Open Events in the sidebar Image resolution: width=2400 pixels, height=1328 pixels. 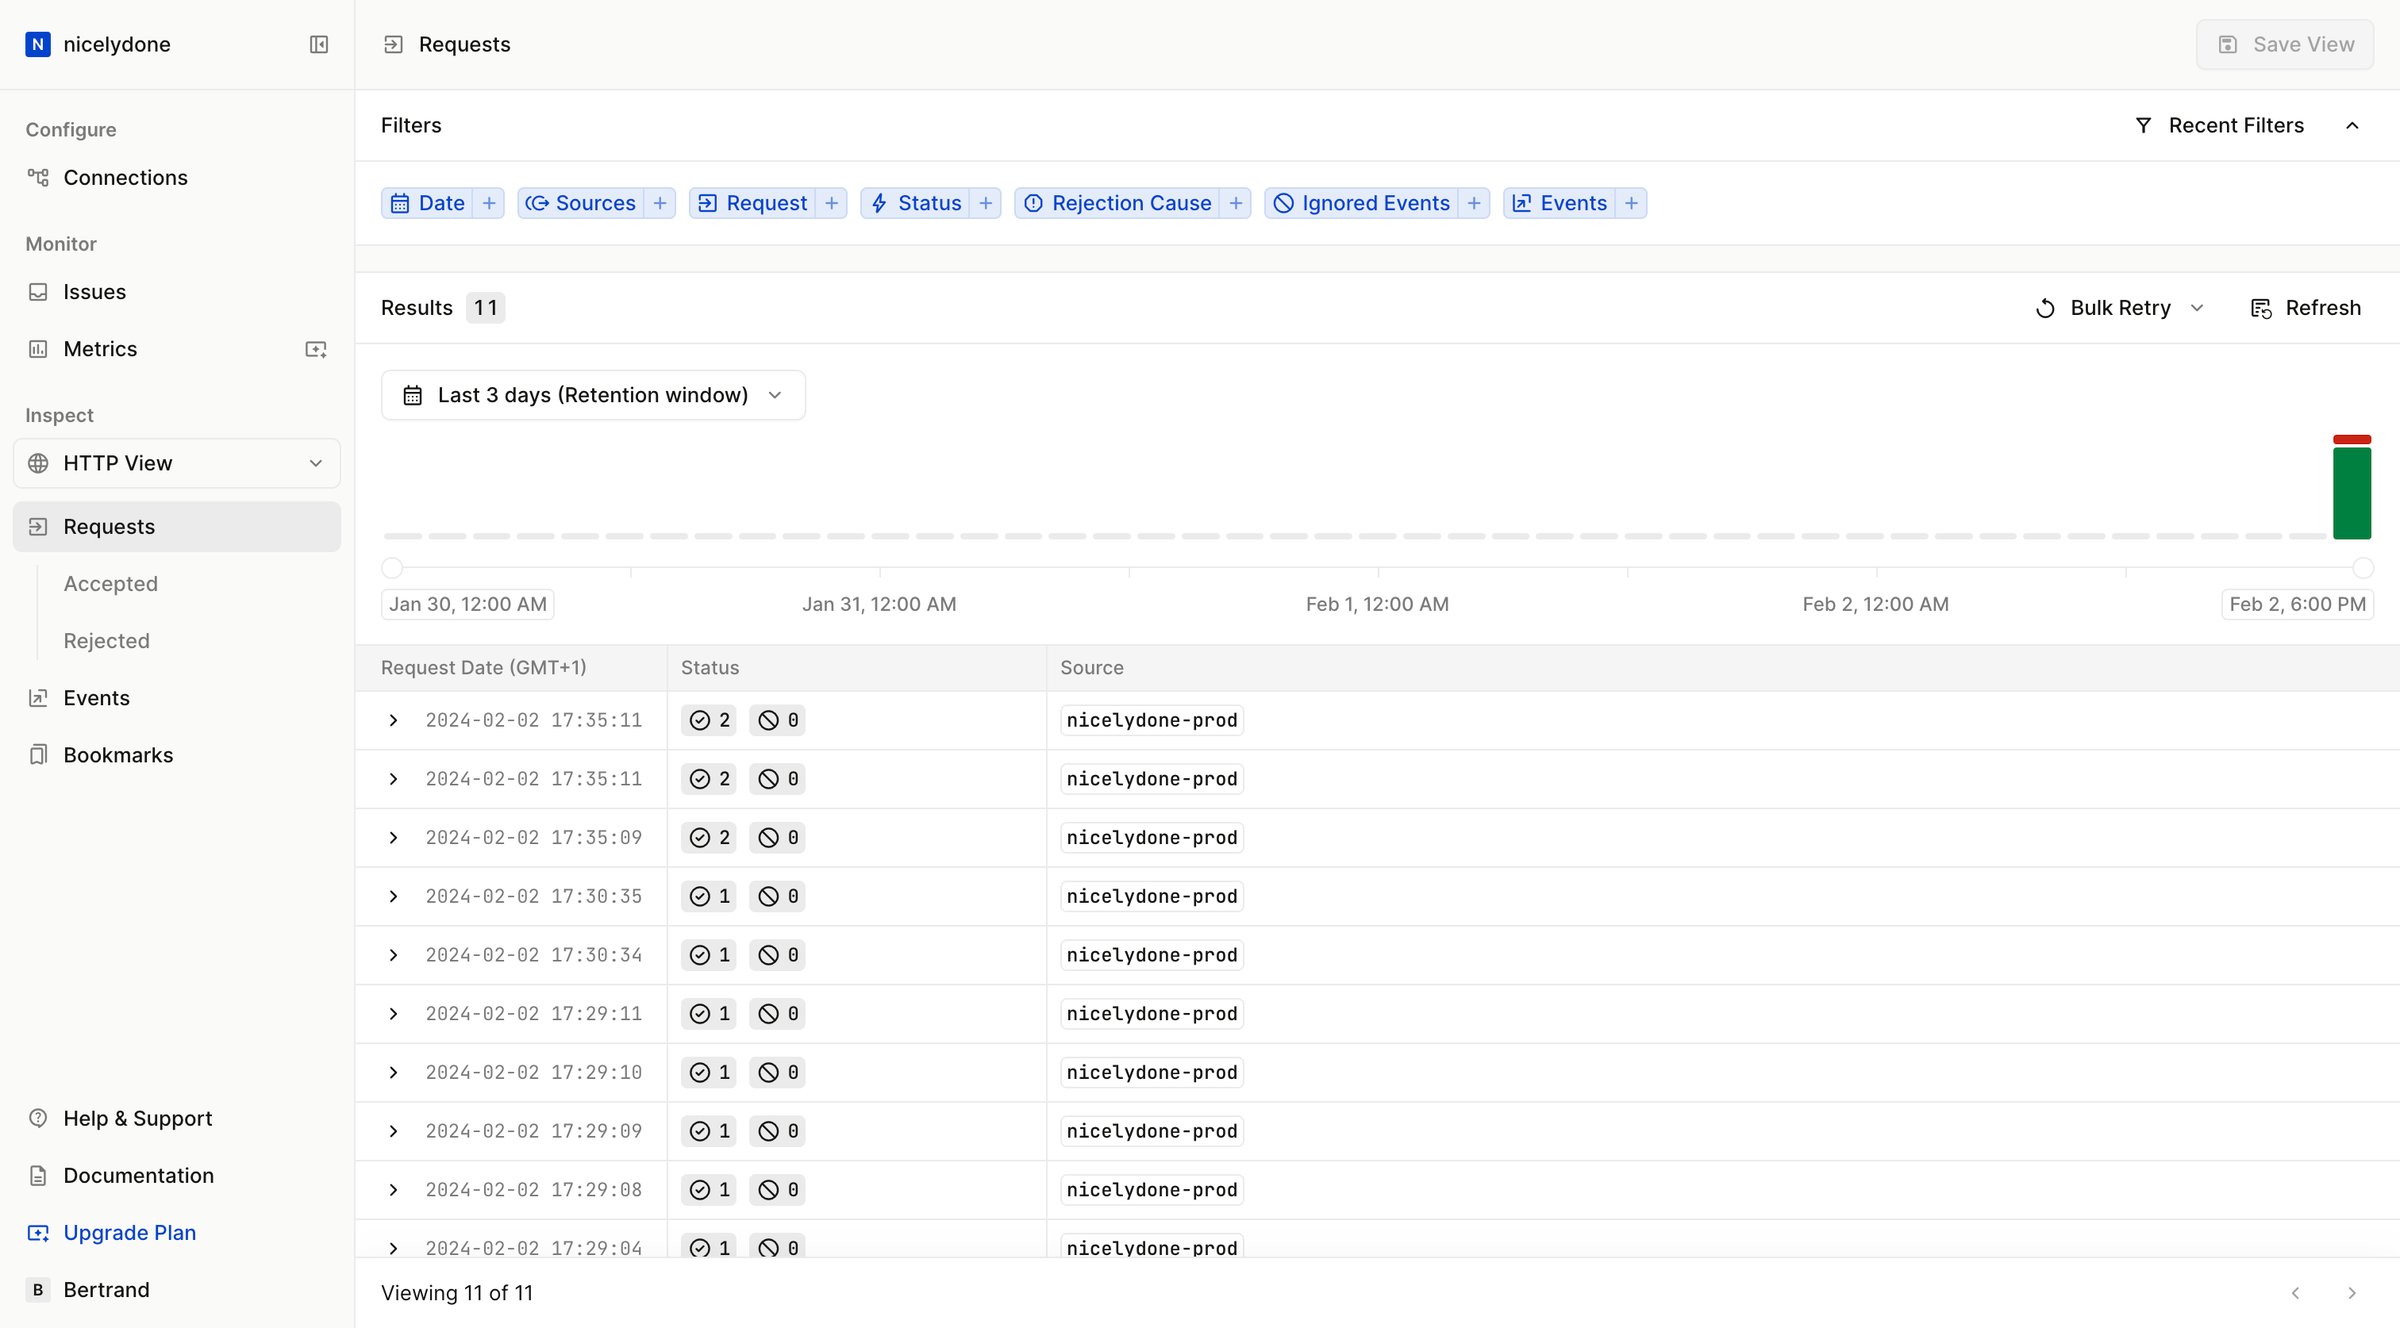(96, 698)
